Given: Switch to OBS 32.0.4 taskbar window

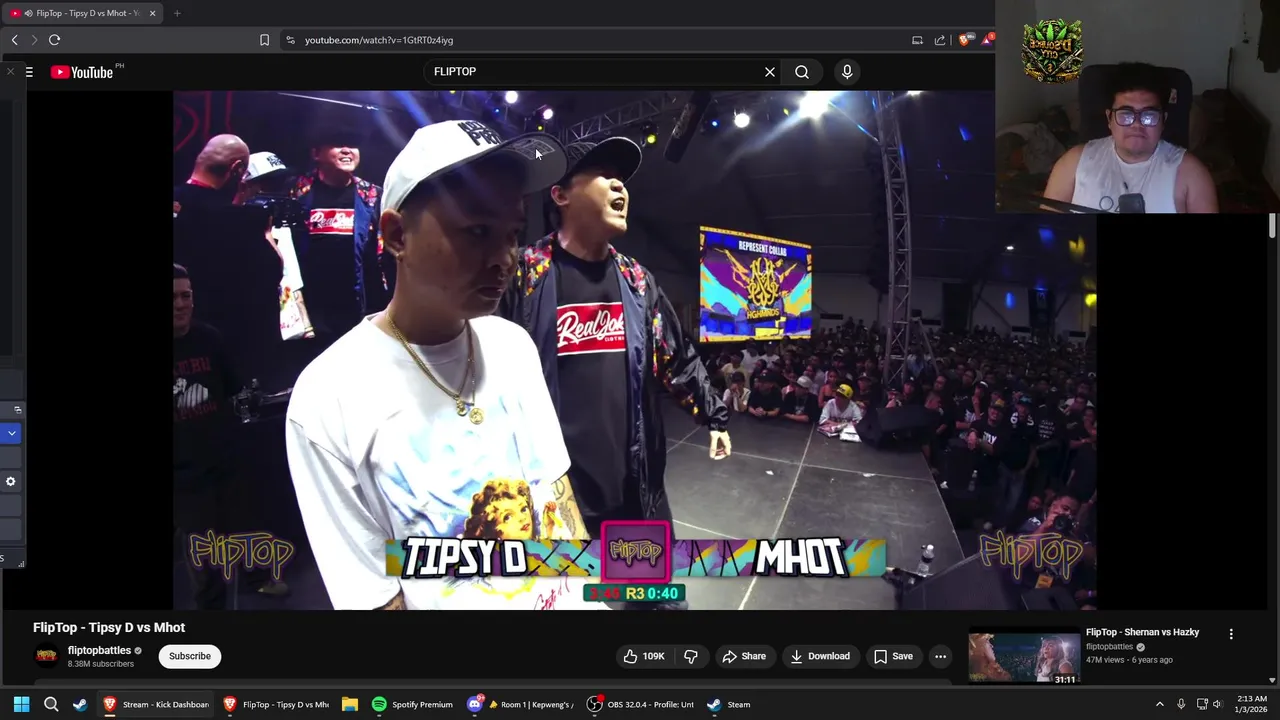Looking at the screenshot, I should (x=641, y=704).
